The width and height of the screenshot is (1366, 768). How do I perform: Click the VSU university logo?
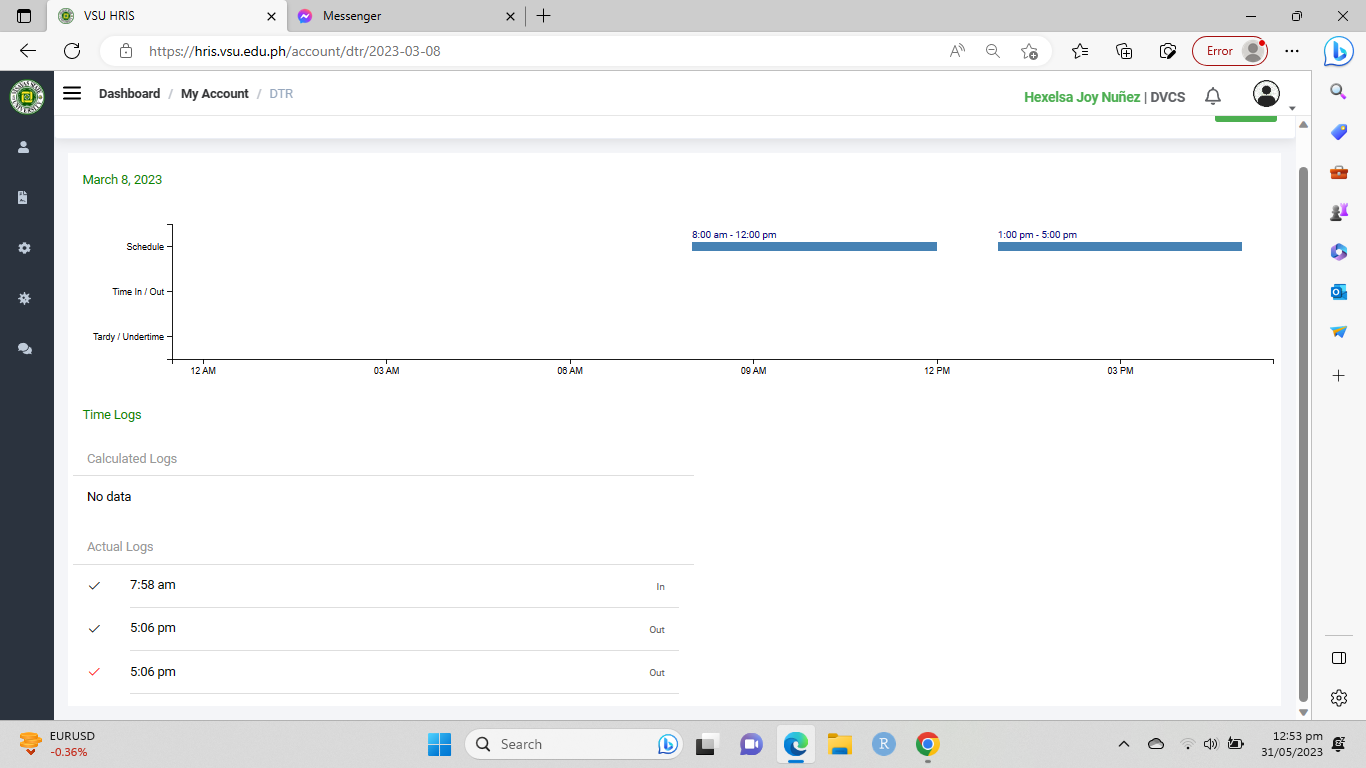[x=26, y=97]
